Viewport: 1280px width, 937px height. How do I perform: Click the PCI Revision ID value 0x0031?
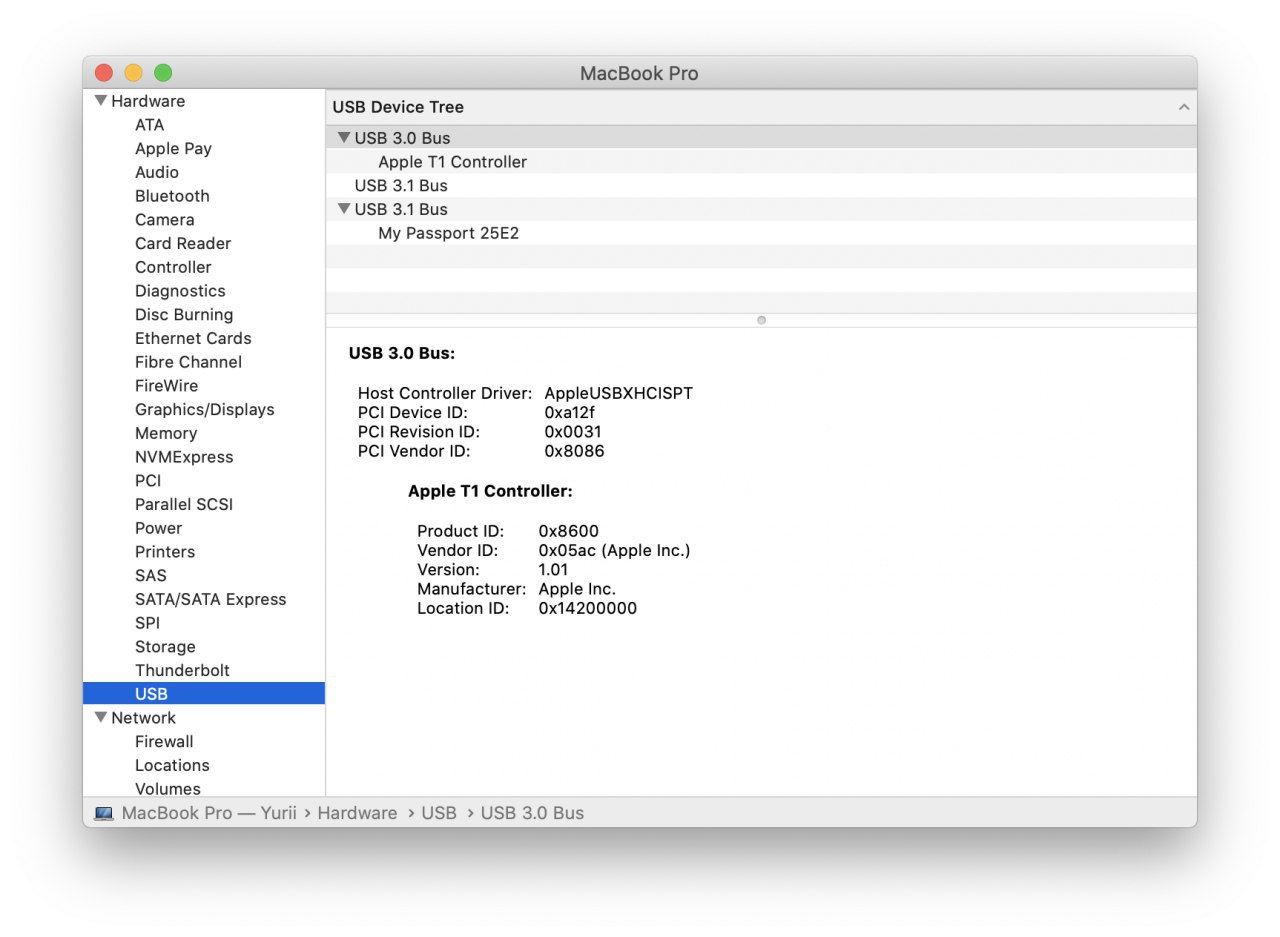pos(573,432)
